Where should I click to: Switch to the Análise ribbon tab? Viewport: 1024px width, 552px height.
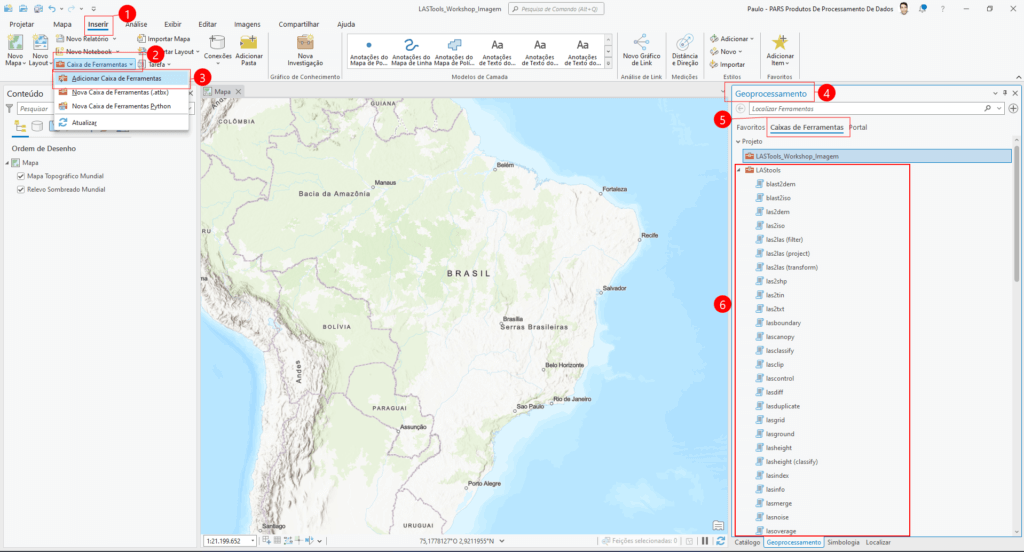coord(136,23)
